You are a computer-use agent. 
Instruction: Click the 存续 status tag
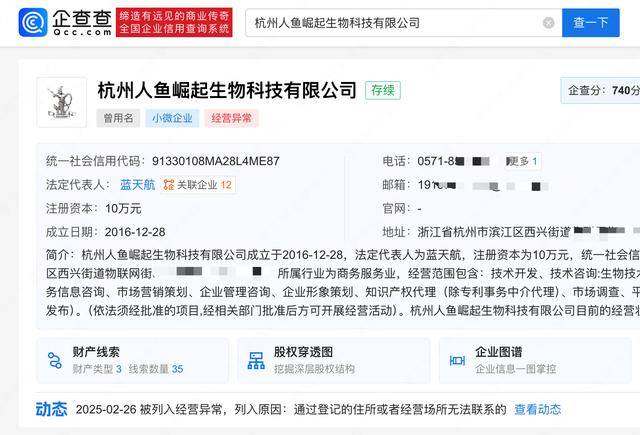383,90
